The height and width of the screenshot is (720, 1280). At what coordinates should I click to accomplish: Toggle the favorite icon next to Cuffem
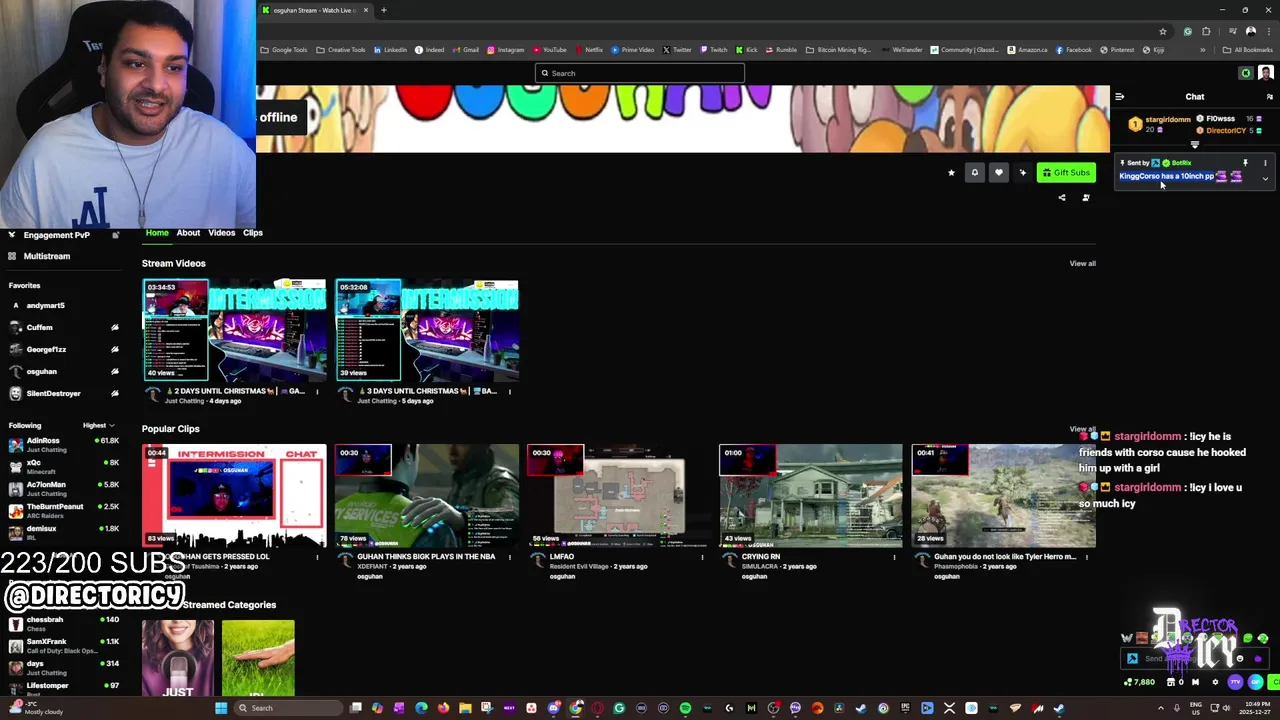coord(115,327)
